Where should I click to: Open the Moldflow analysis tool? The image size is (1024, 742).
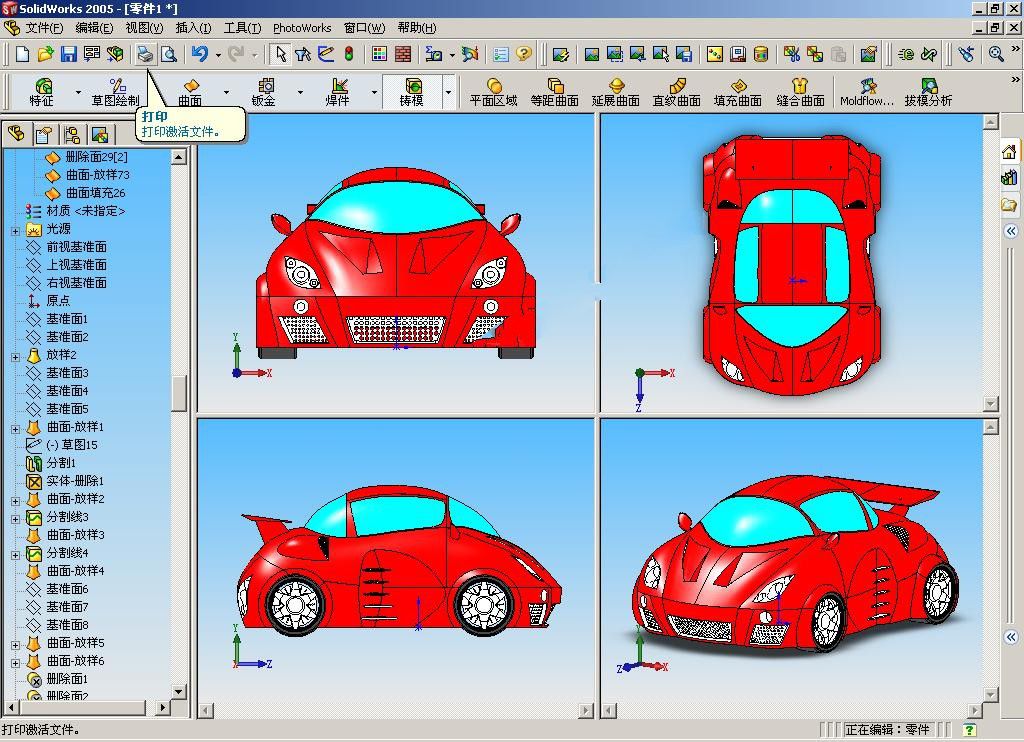pos(867,92)
